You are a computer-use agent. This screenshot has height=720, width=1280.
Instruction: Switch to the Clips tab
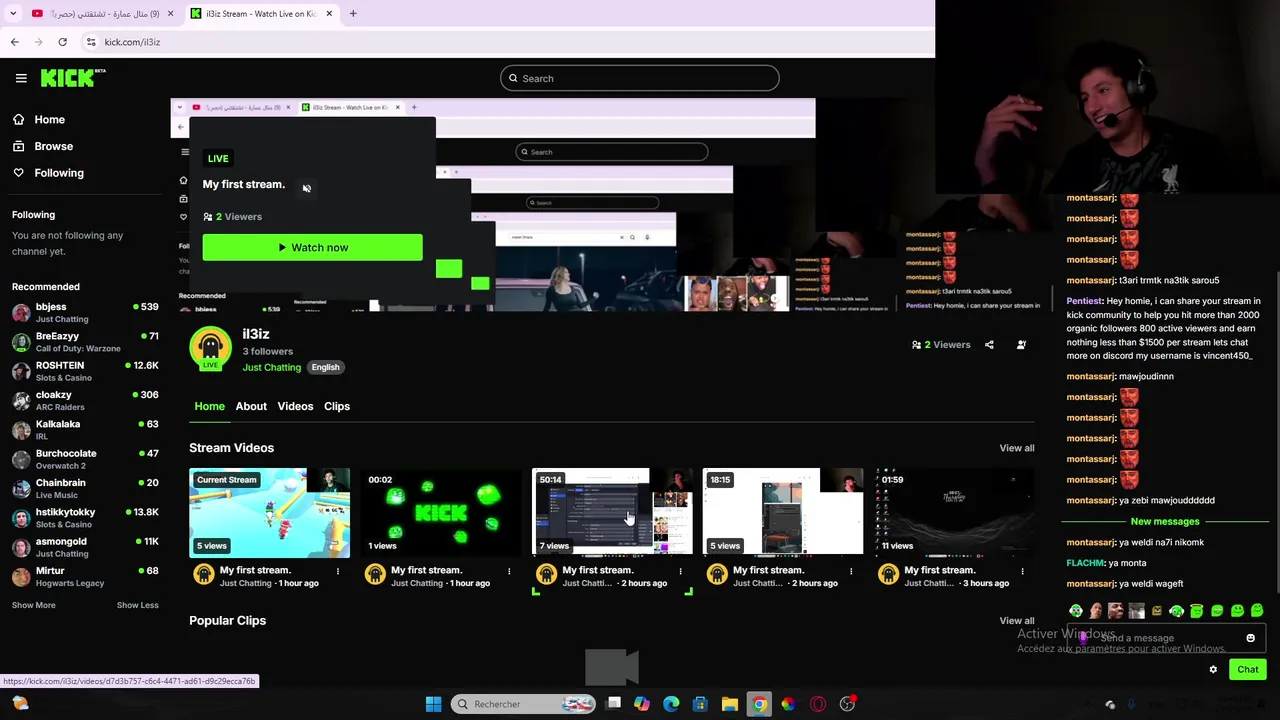[x=336, y=406]
